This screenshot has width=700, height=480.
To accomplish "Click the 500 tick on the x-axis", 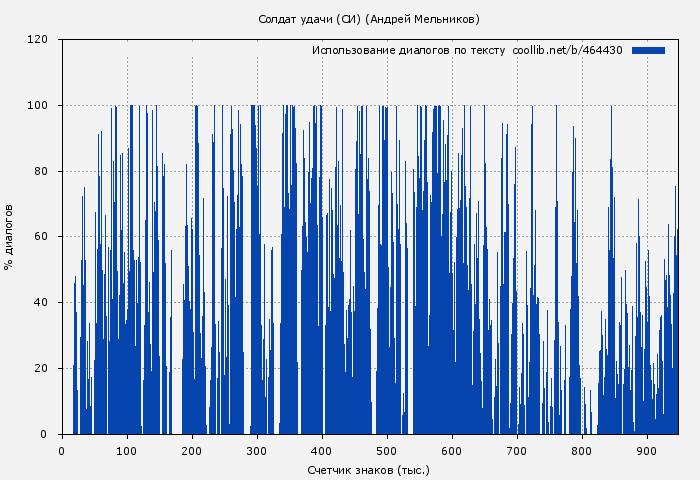I will [387, 450].
